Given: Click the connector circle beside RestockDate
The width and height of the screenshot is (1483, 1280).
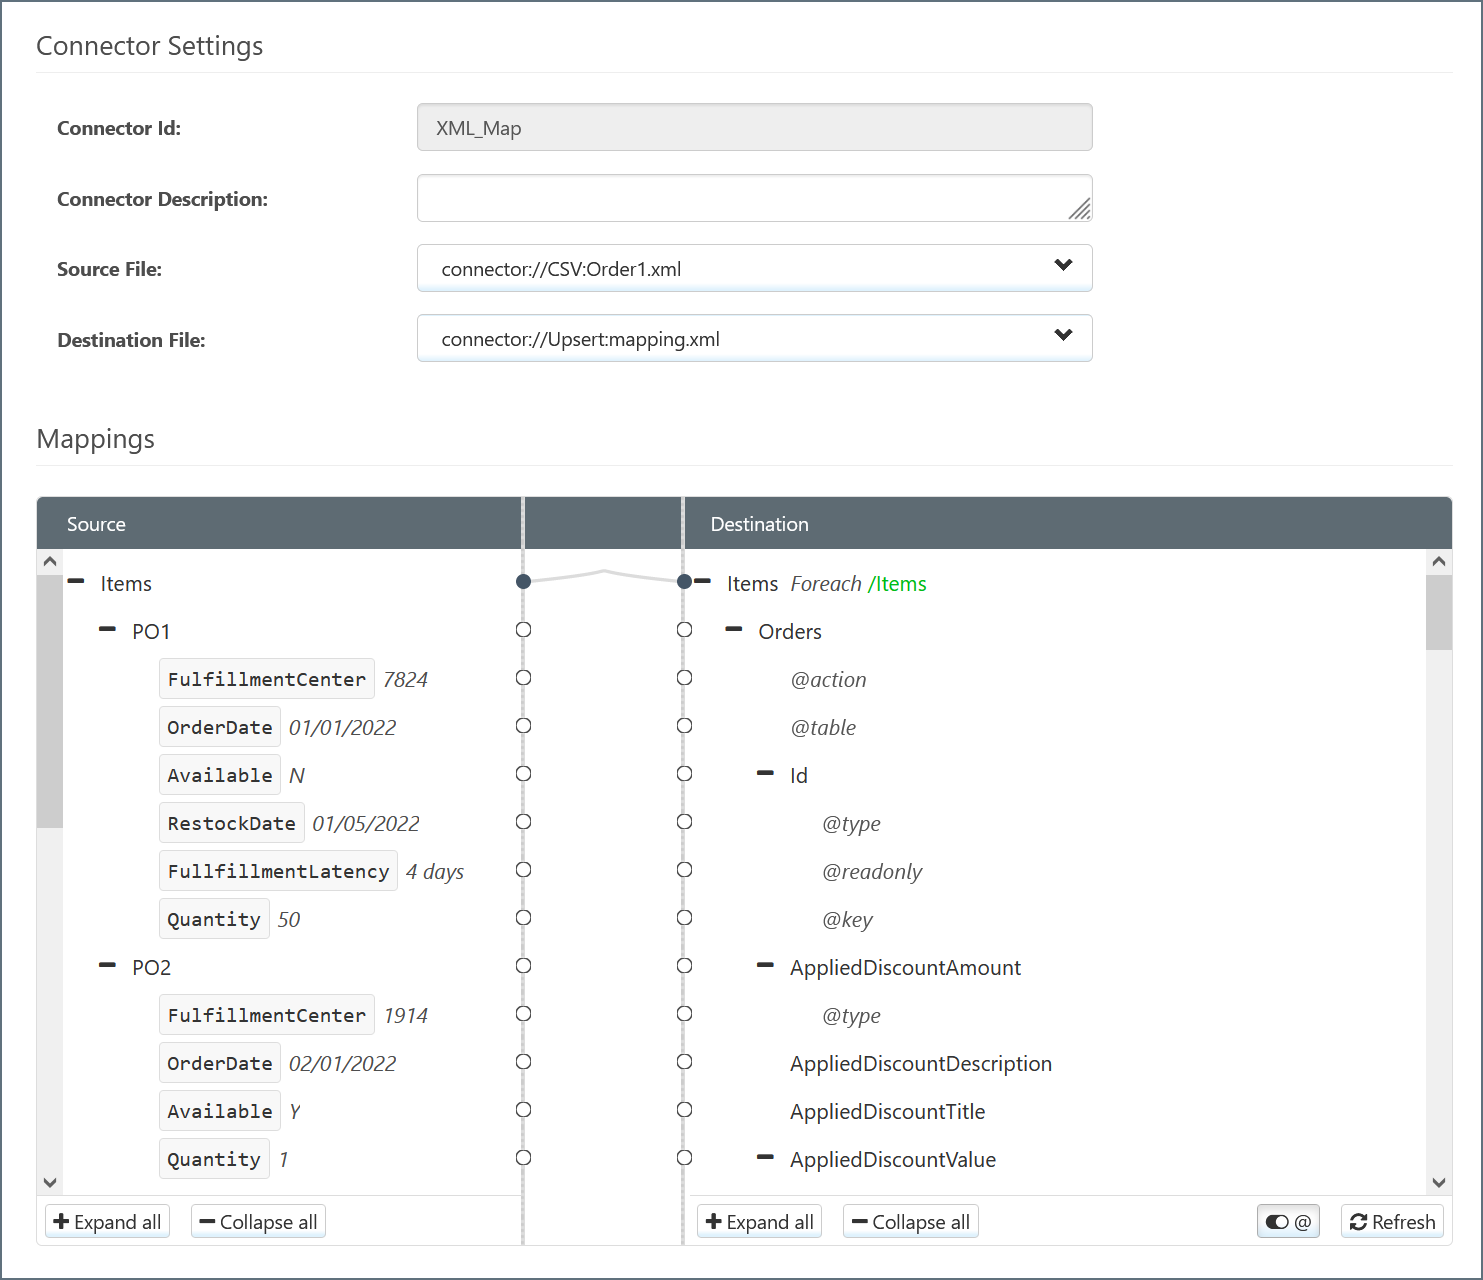Looking at the screenshot, I should coord(523,822).
